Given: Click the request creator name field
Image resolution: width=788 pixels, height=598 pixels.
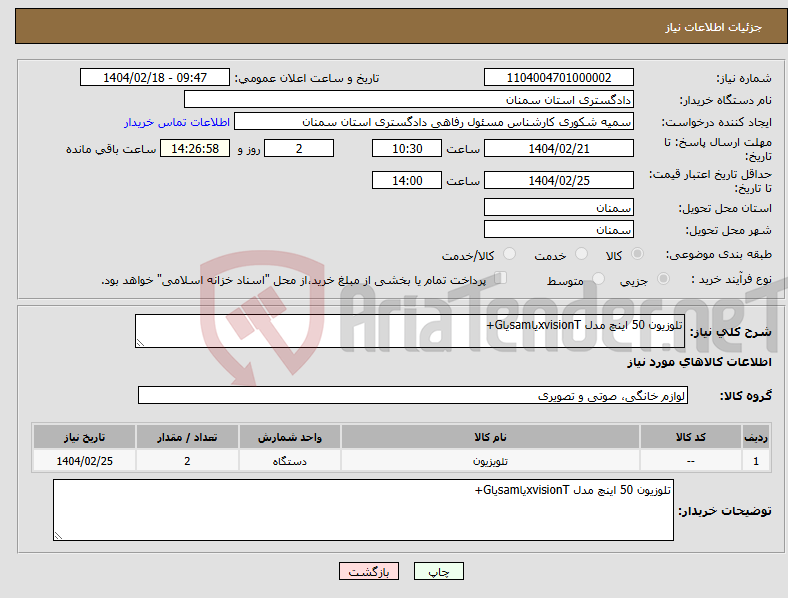Looking at the screenshot, I should click(434, 122).
